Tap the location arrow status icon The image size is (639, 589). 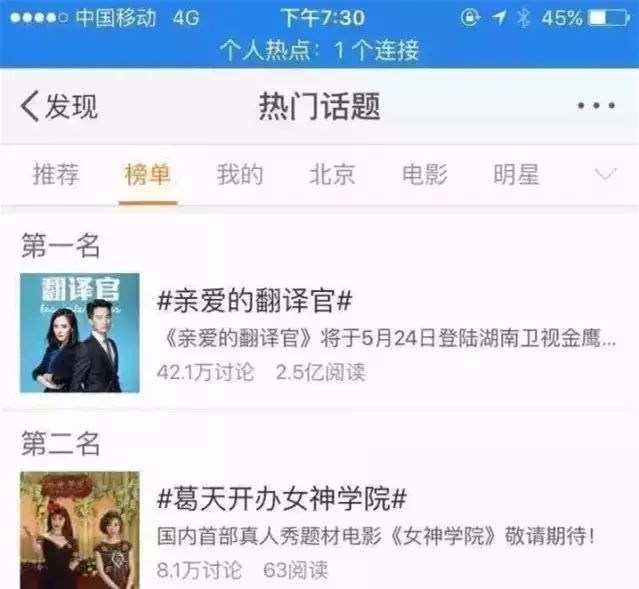(x=499, y=18)
